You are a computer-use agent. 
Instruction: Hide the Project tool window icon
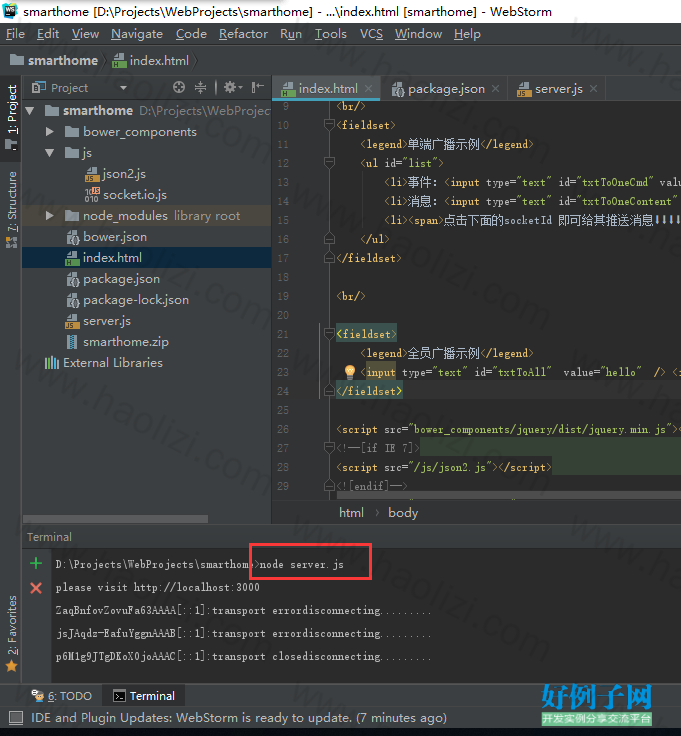[257, 87]
